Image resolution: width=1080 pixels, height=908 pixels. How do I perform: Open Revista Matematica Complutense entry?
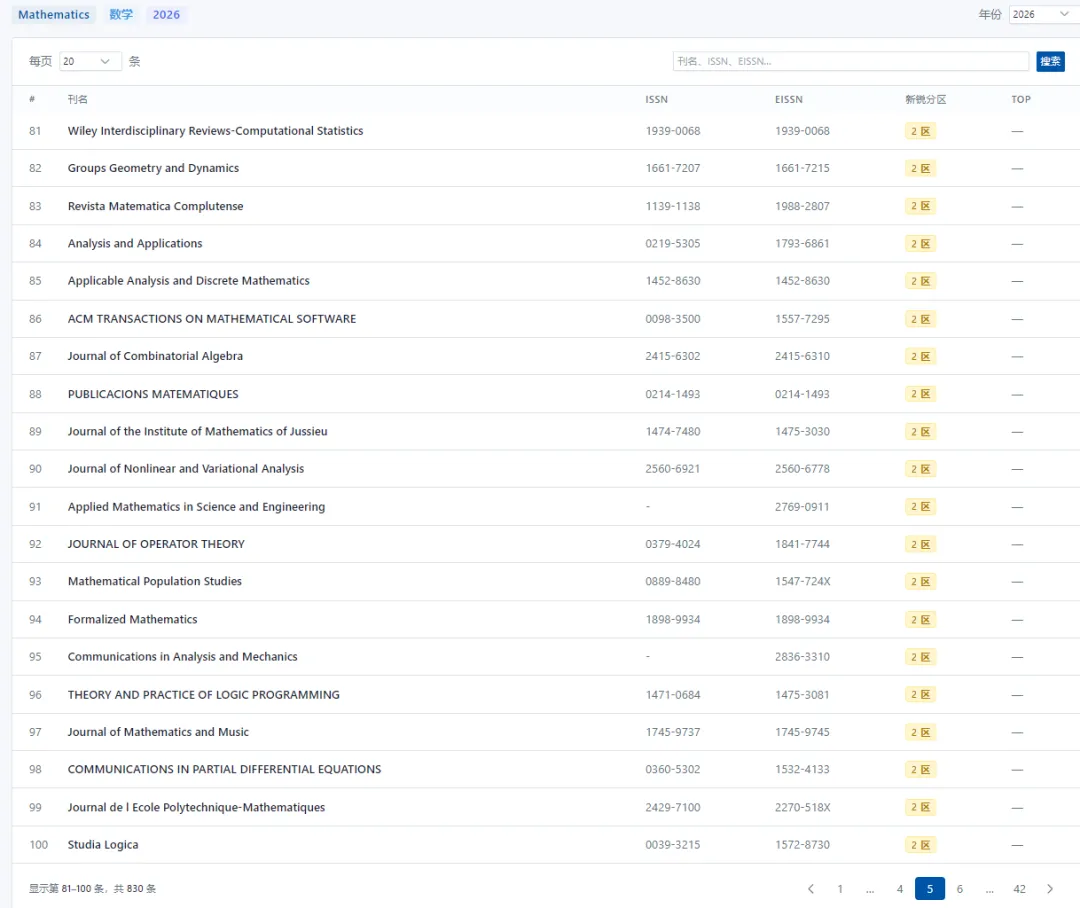(x=156, y=206)
